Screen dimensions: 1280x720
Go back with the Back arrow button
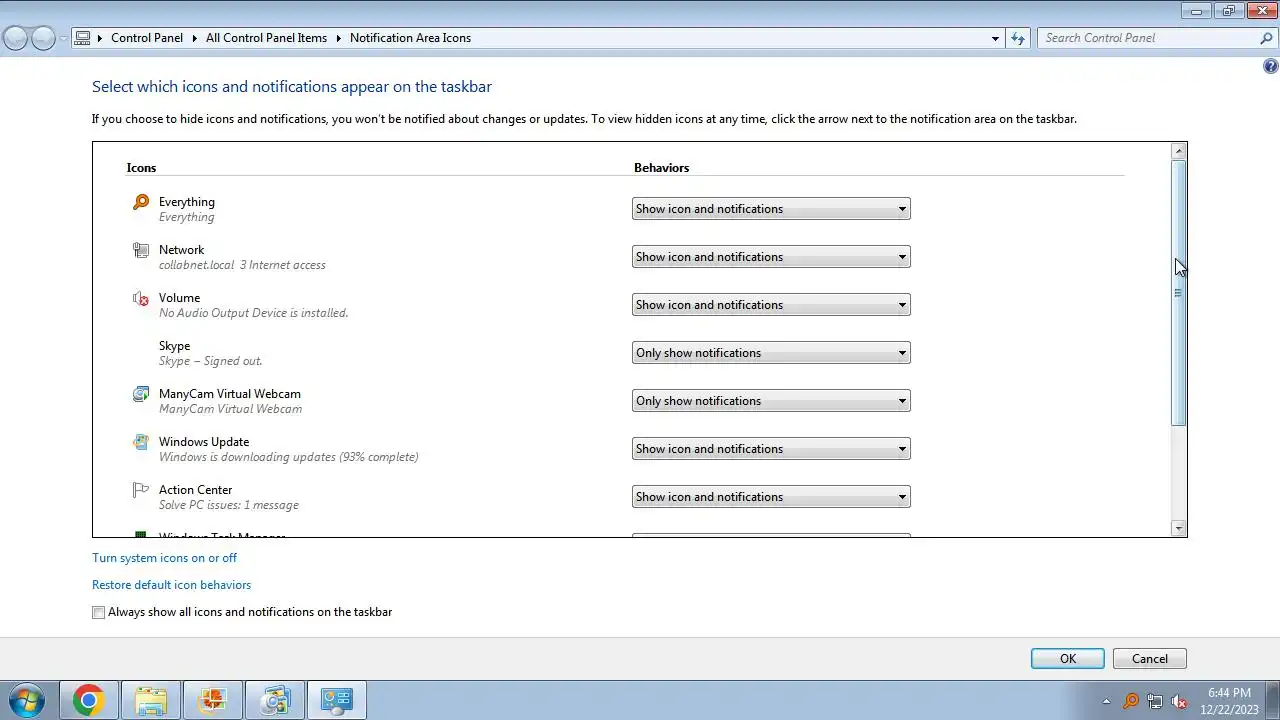click(x=16, y=38)
